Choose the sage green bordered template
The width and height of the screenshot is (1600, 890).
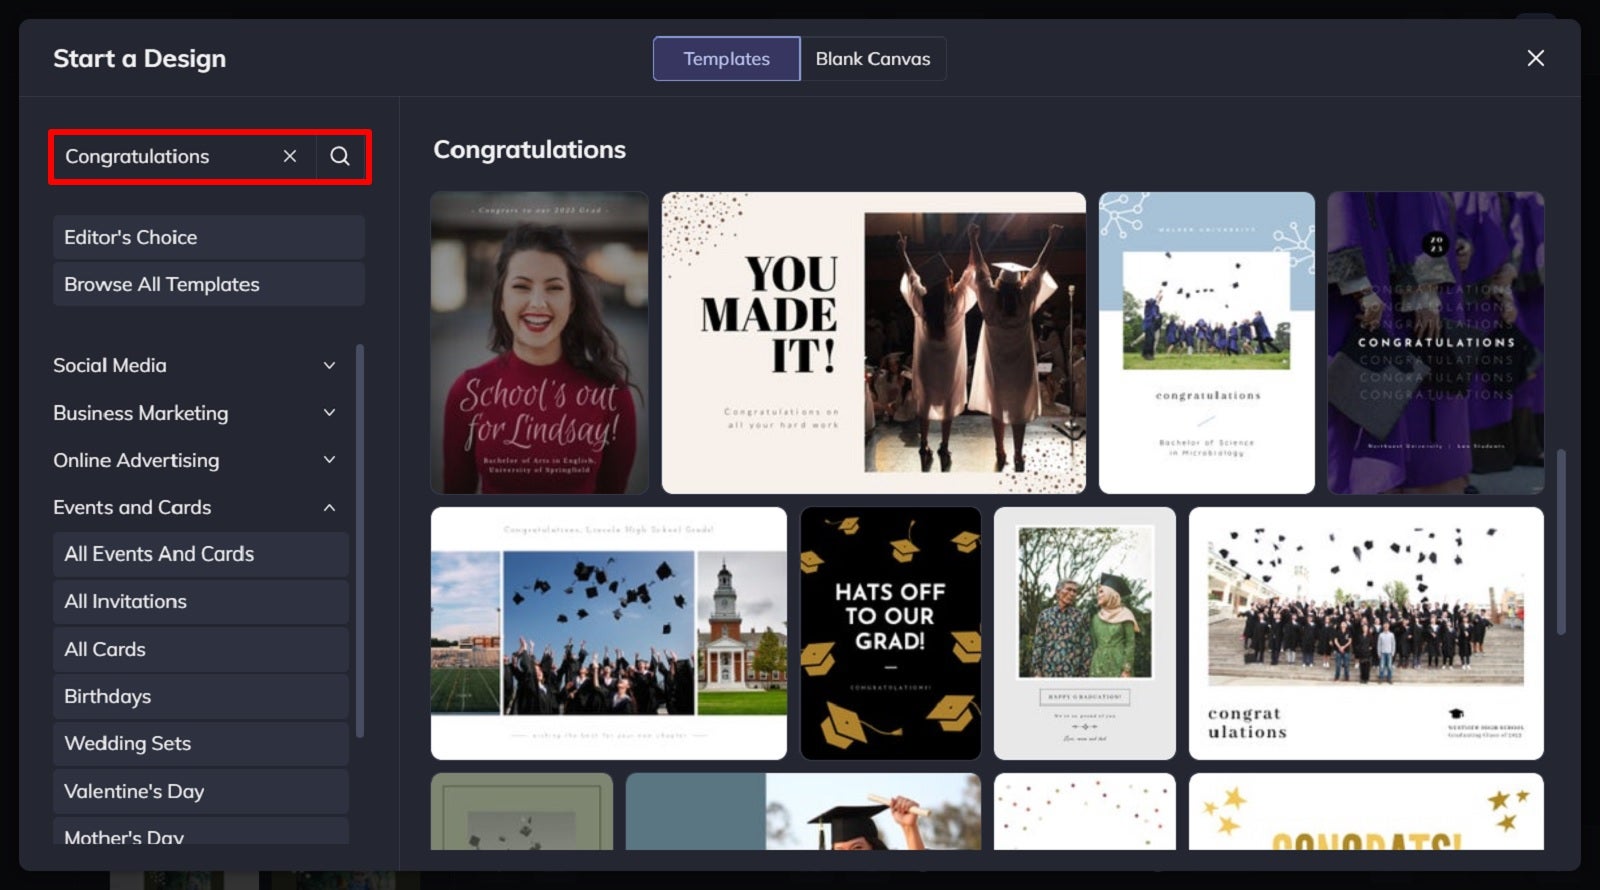[521, 811]
